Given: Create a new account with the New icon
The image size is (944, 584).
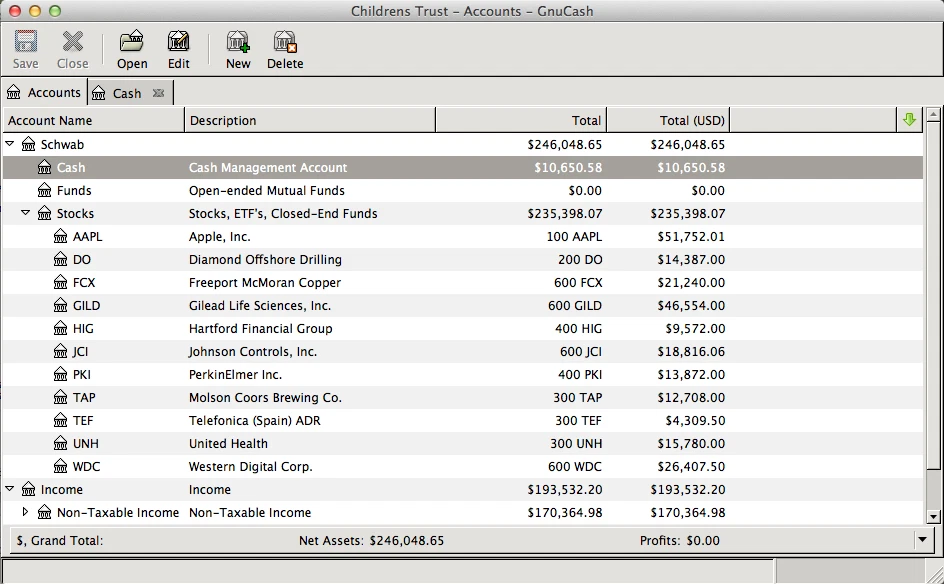Looking at the screenshot, I should coord(237,42).
